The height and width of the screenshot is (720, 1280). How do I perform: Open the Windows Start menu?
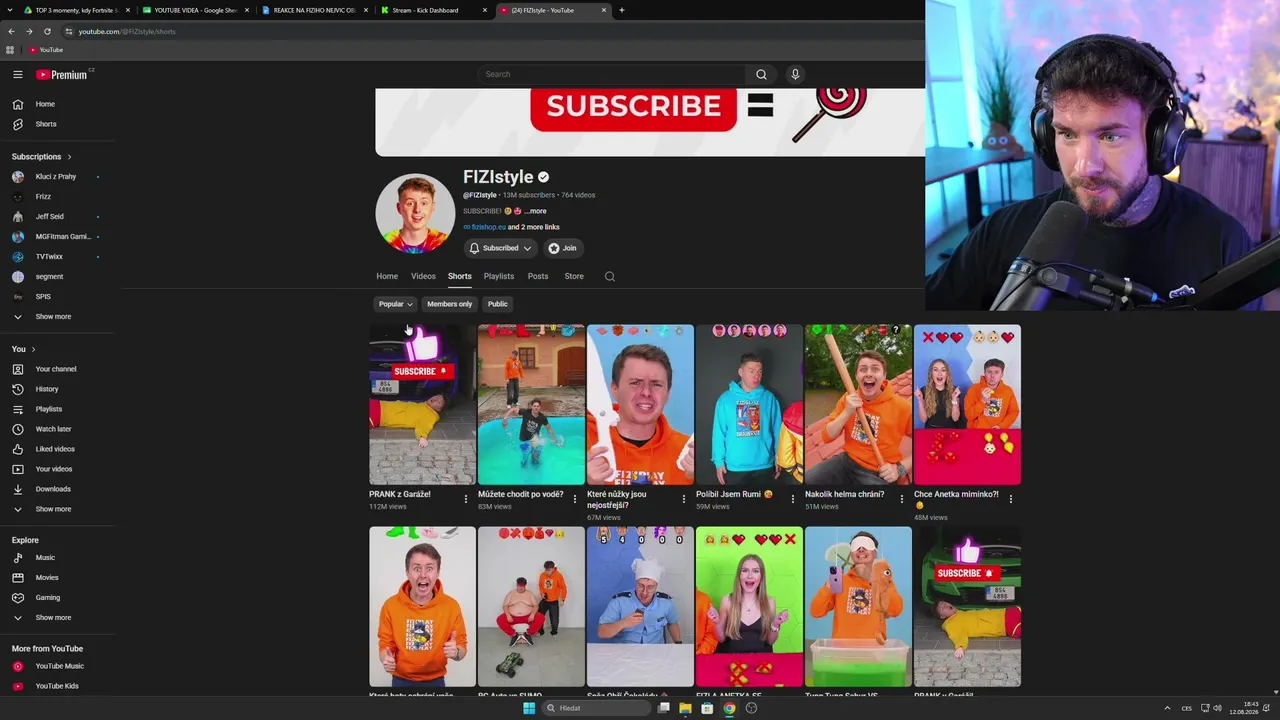tap(529, 708)
